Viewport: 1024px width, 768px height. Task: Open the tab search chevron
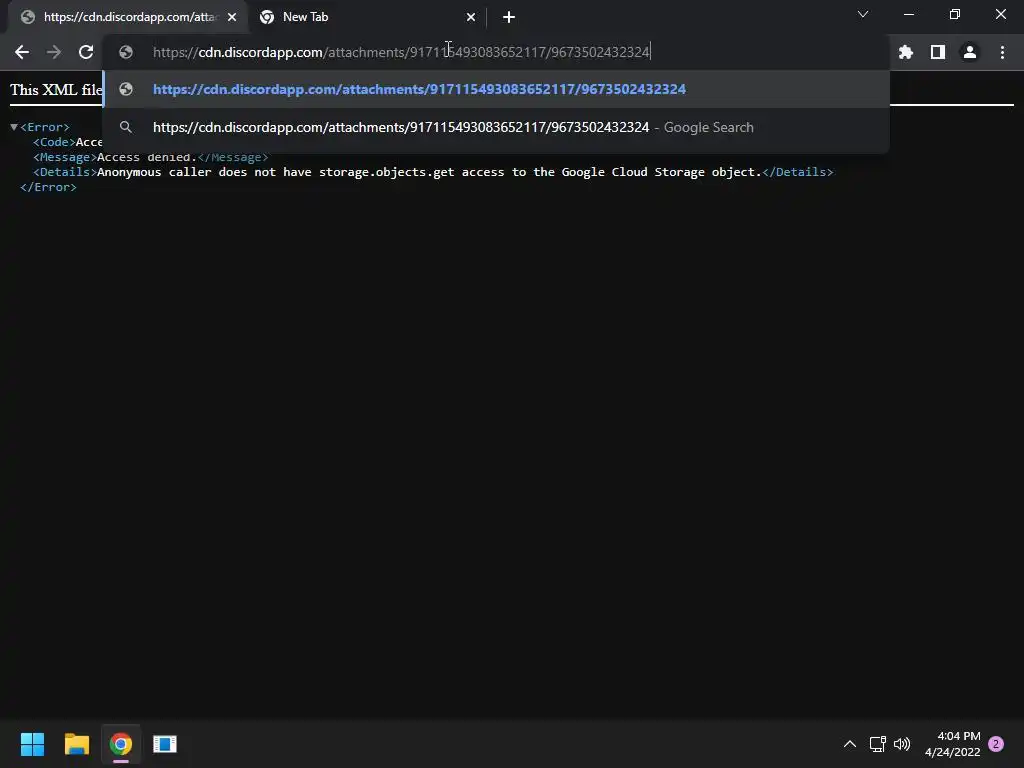point(863,14)
